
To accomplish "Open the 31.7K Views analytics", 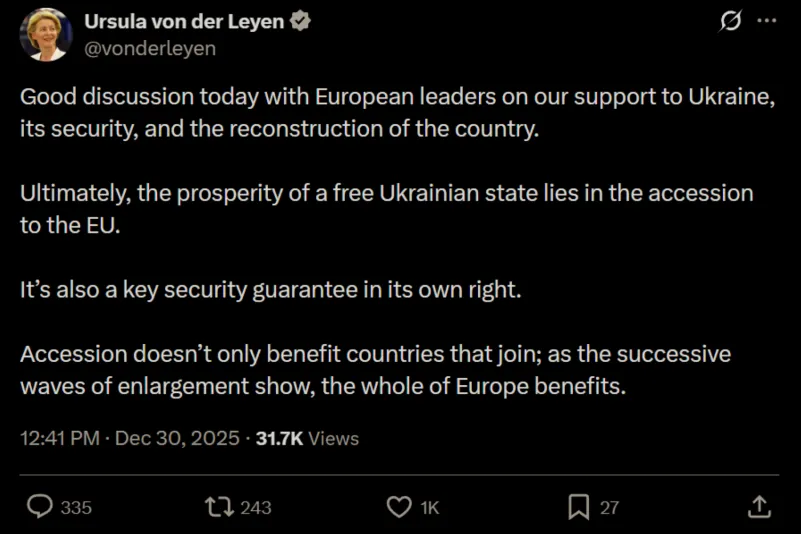I will coord(309,438).
